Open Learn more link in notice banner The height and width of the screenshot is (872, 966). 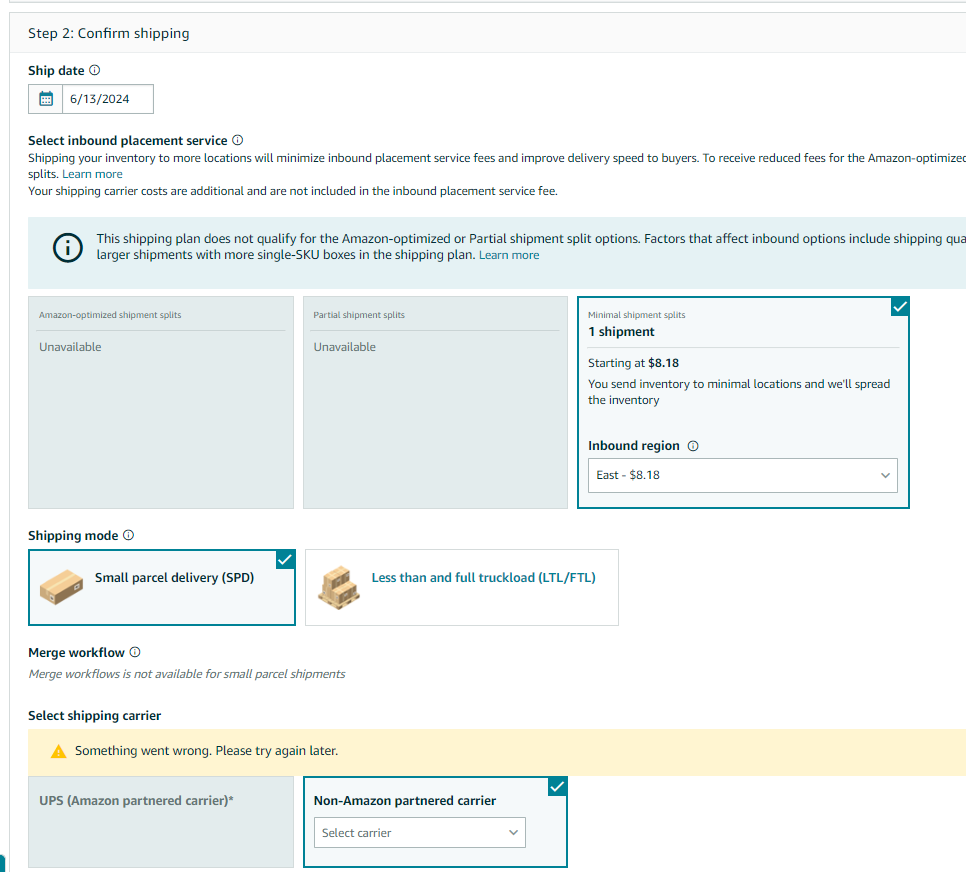pyautogui.click(x=509, y=255)
